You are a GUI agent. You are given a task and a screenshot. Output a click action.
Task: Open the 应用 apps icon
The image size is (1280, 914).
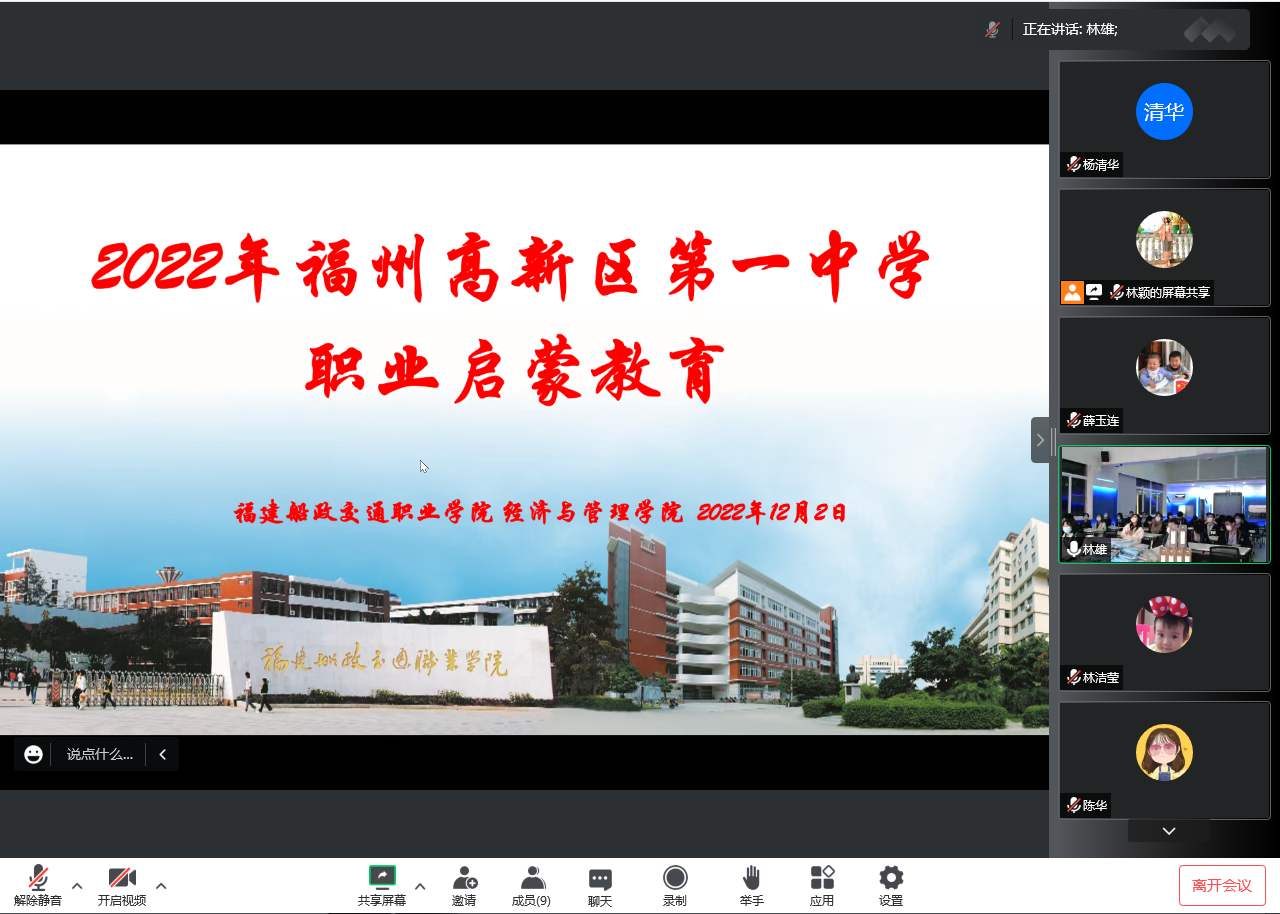pyautogui.click(x=822, y=878)
